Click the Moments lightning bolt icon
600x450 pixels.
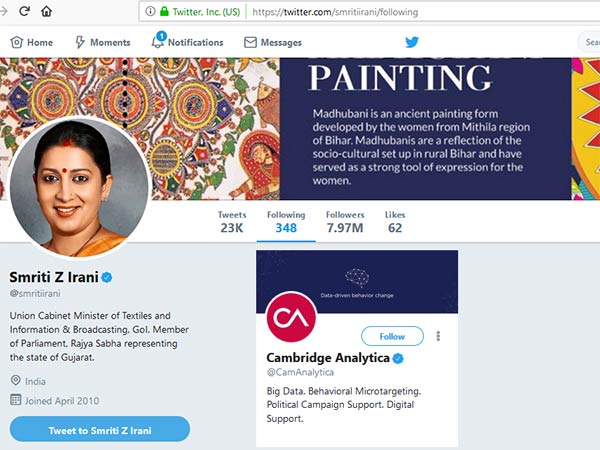pyautogui.click(x=80, y=43)
